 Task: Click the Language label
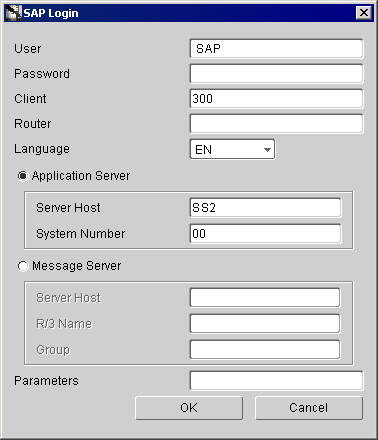(x=42, y=149)
